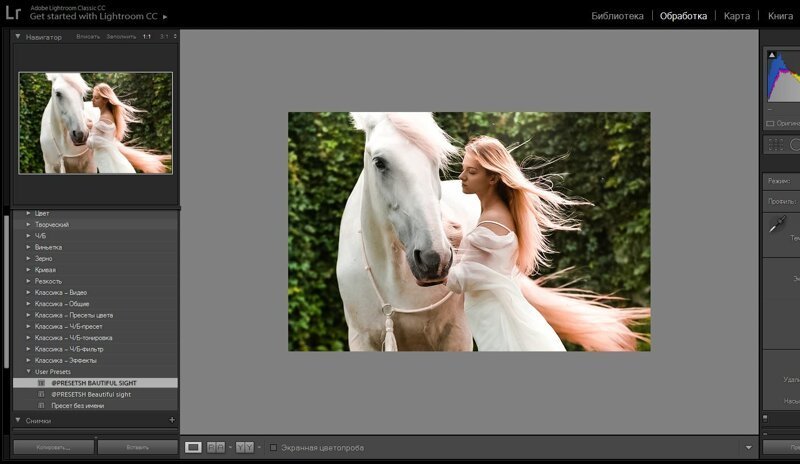Screen dimensions: 800x464
Task: Click the navigator preview thumbnail
Action: point(95,123)
